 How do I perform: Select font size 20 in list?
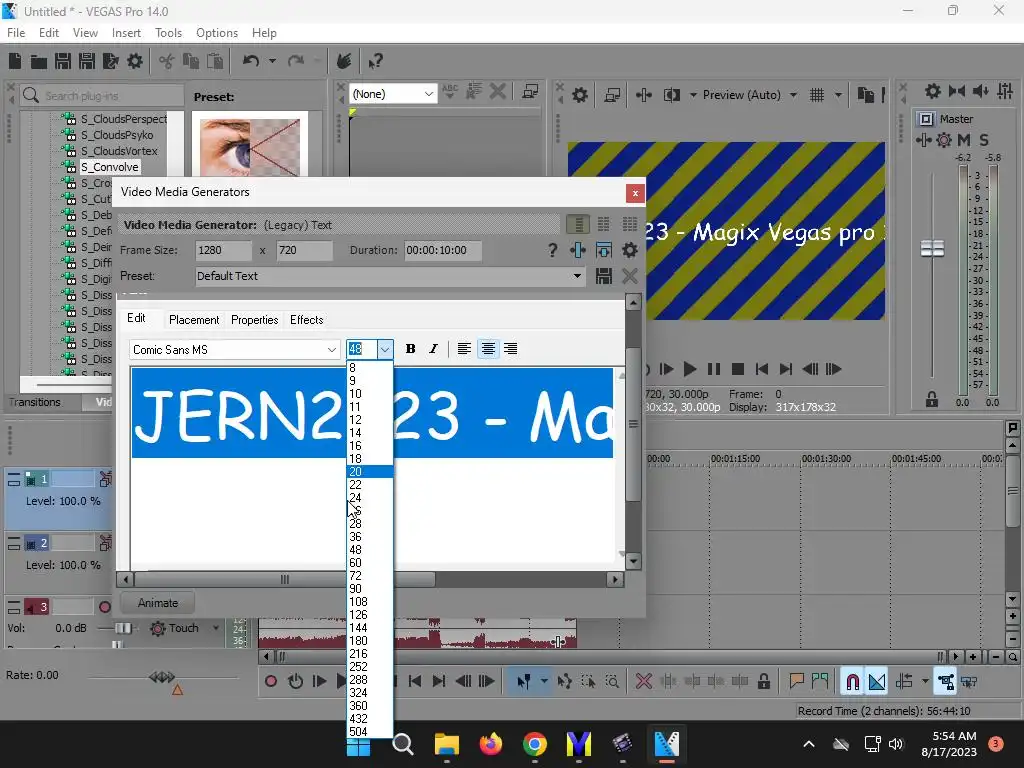(370, 472)
